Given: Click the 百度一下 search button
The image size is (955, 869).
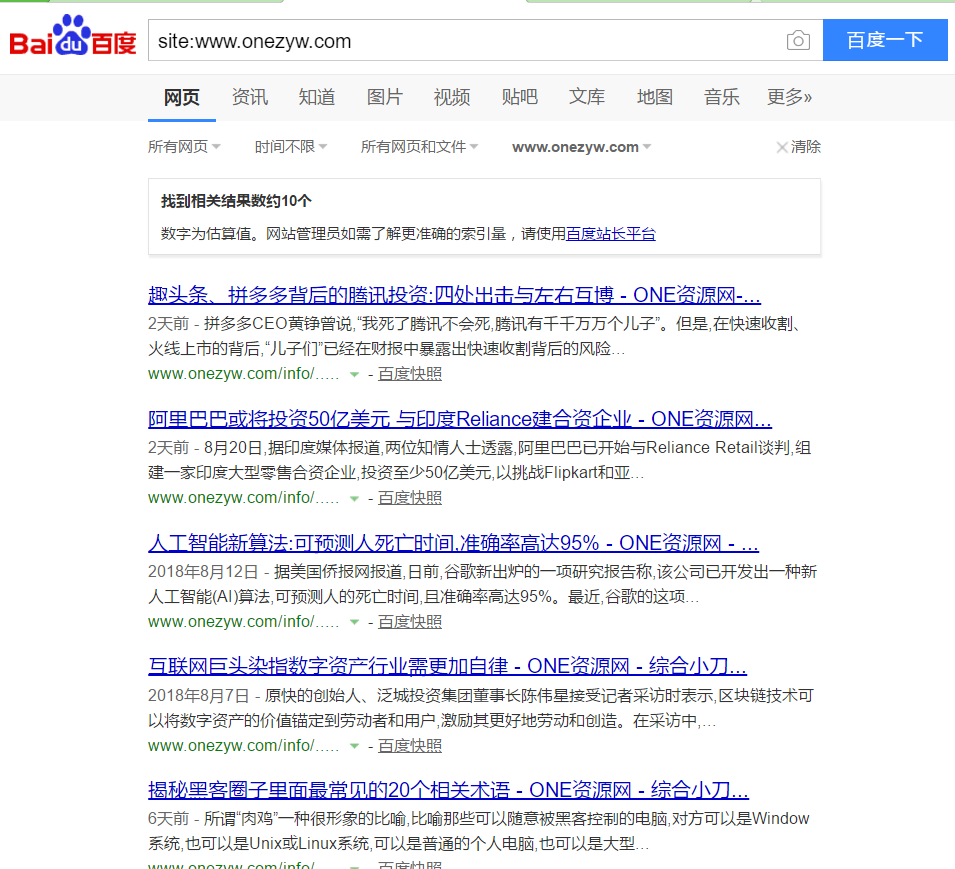Looking at the screenshot, I should click(x=885, y=40).
